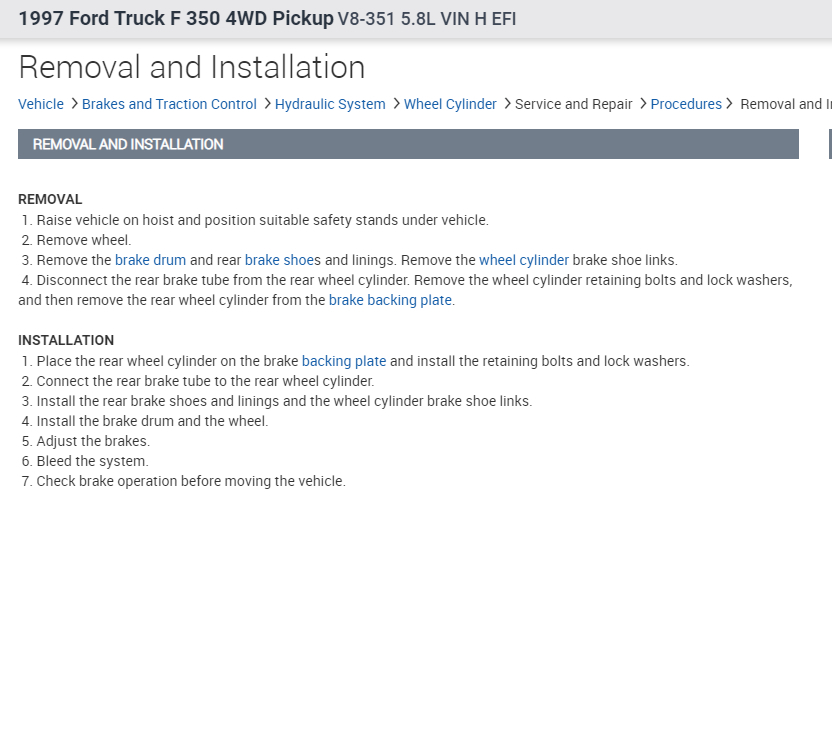Image resolution: width=832 pixels, height=736 pixels.
Task: Collapse the REMOVAL AND INSTALLATION section header
Action: (408, 144)
